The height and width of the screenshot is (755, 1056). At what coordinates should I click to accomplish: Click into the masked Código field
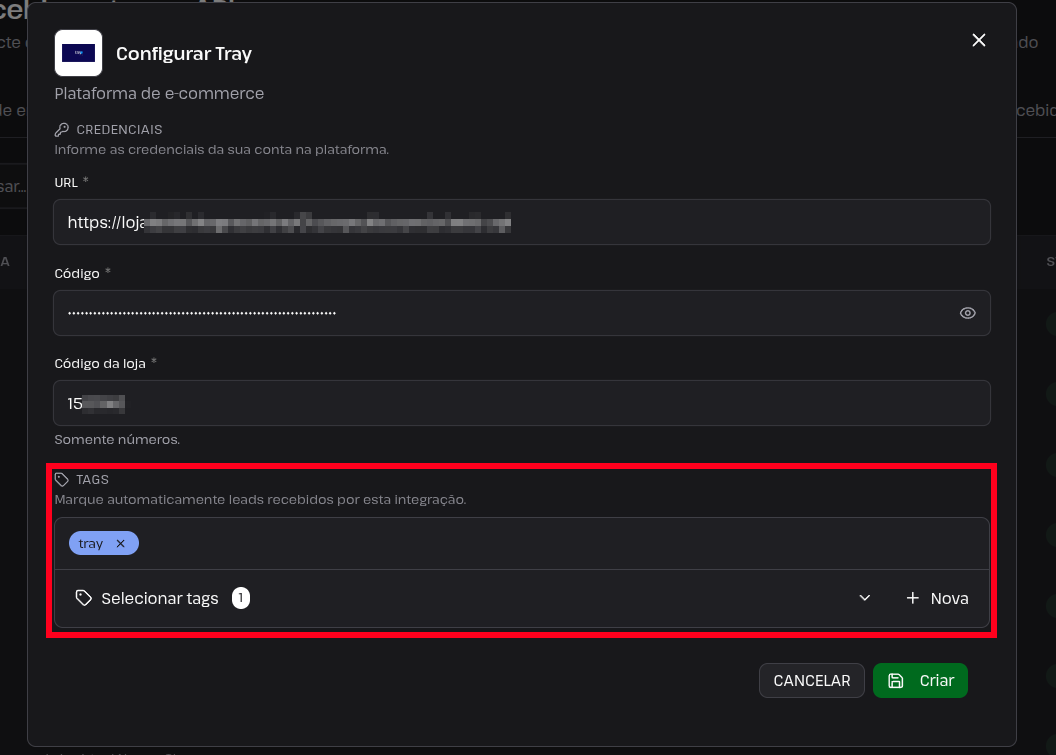click(x=505, y=313)
